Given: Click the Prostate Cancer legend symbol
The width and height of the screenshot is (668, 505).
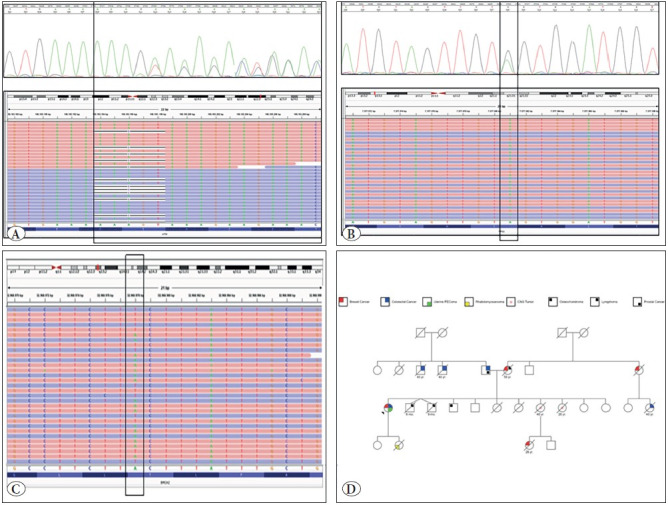Looking at the screenshot, I should coord(637,302).
